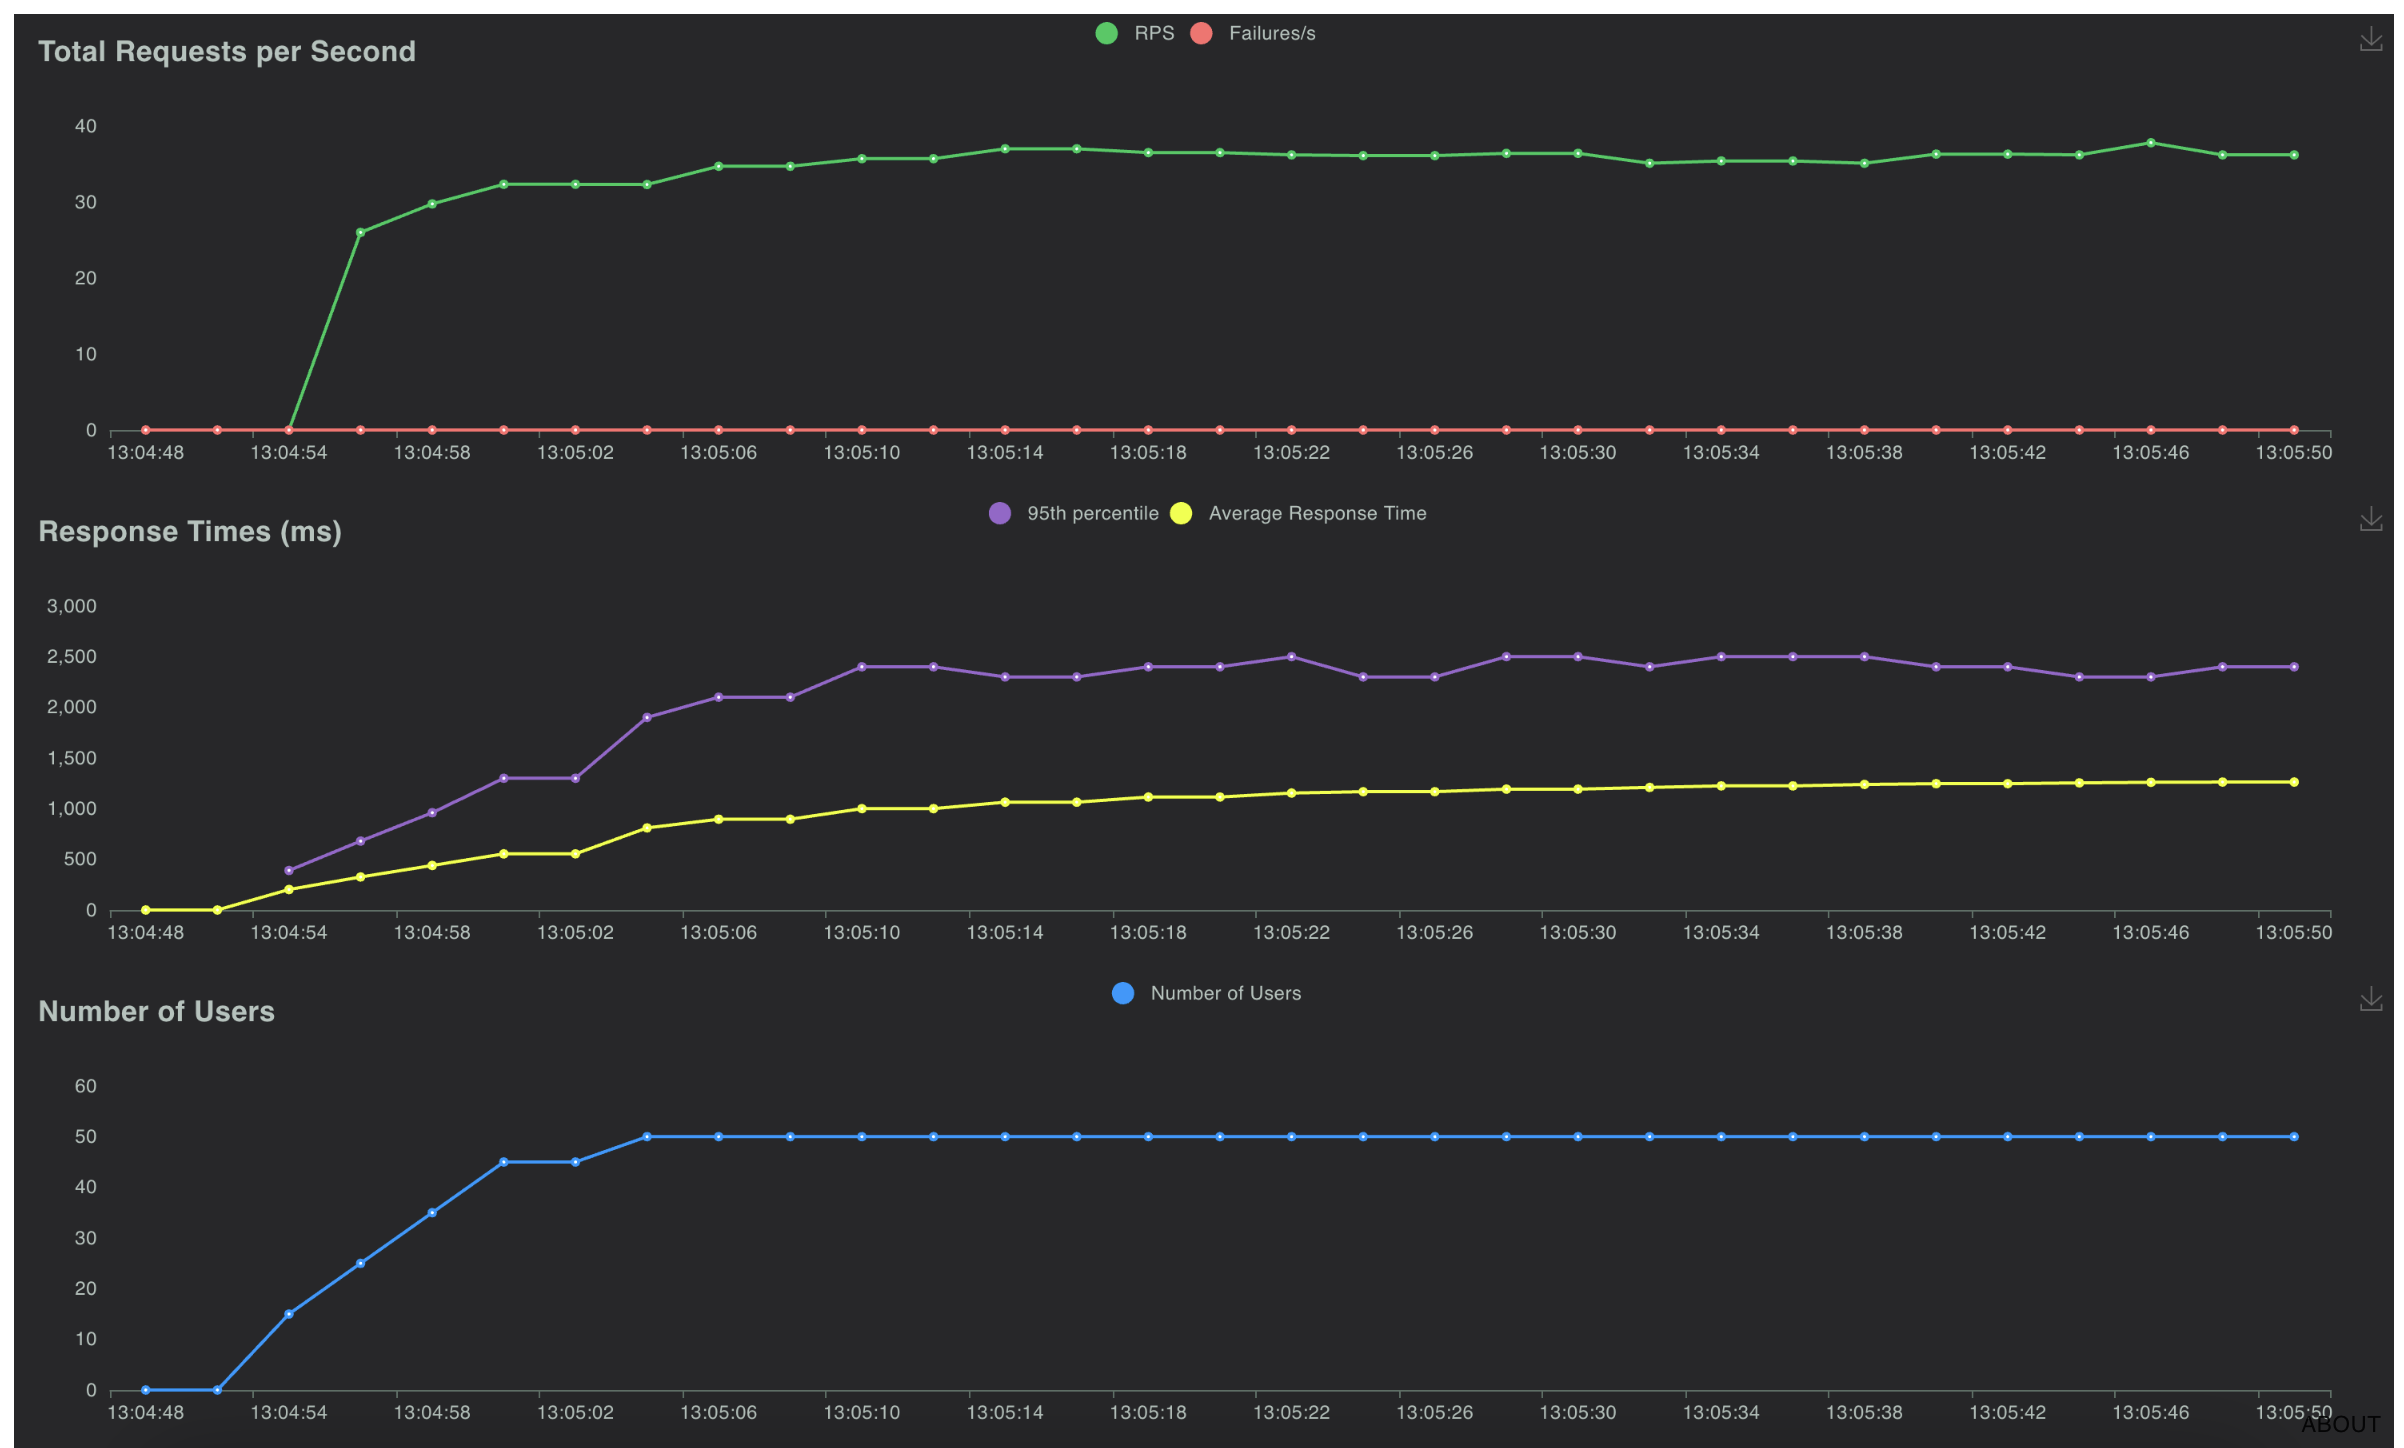Select the RPS peak point near 13:05:46

pos(2150,143)
